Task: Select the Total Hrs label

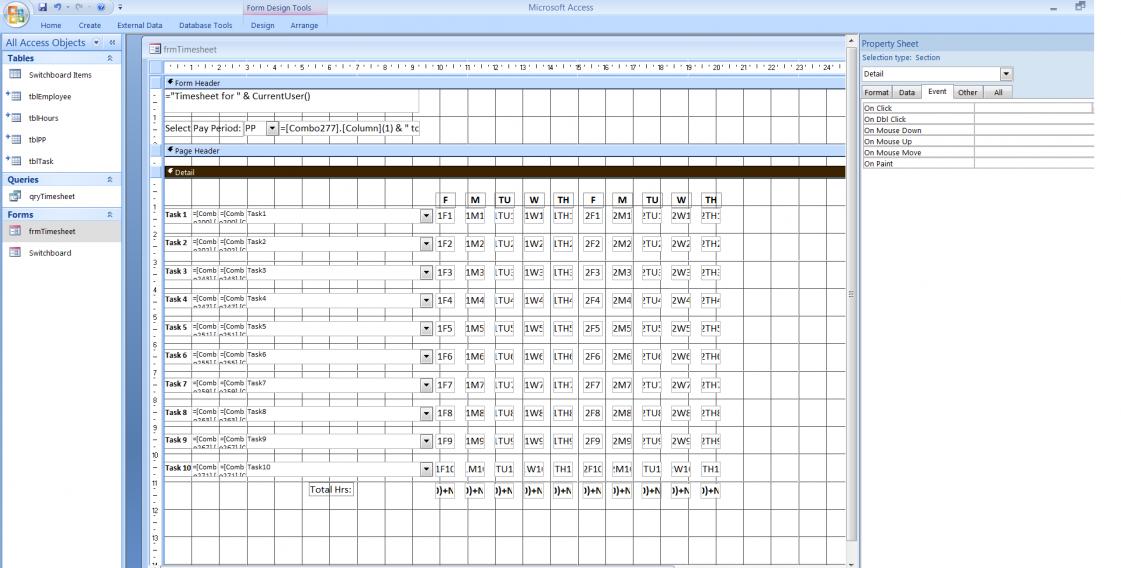Action: pos(331,489)
